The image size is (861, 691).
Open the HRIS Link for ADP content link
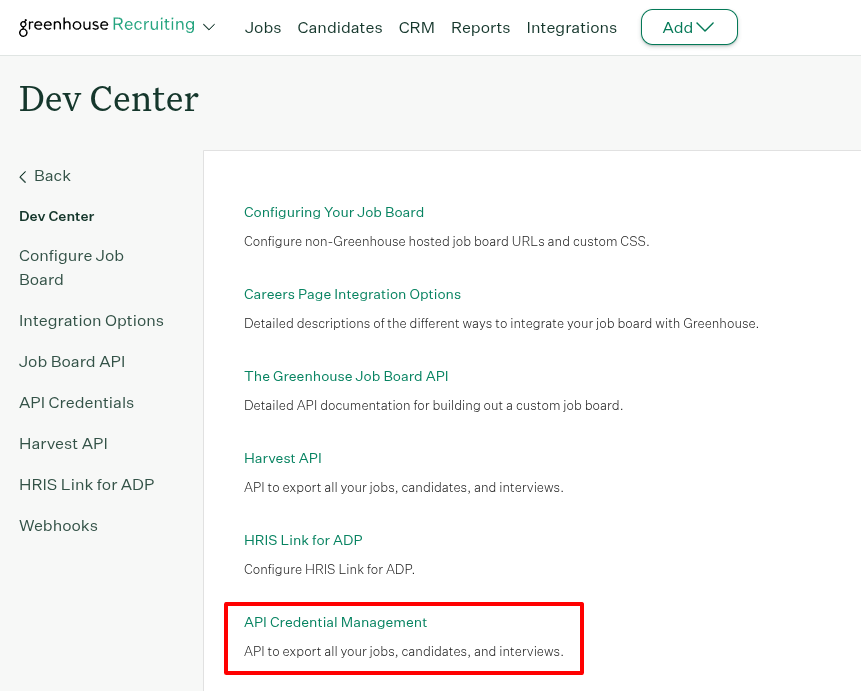[303, 540]
